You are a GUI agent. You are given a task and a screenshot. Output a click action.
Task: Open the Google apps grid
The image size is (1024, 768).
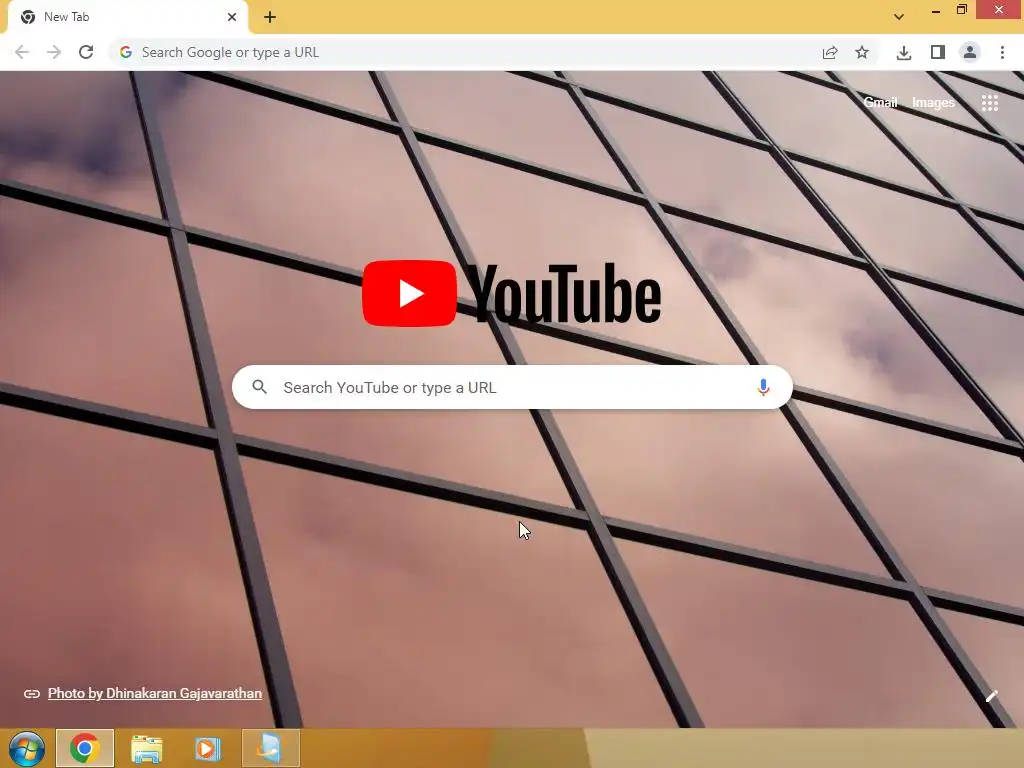point(989,103)
